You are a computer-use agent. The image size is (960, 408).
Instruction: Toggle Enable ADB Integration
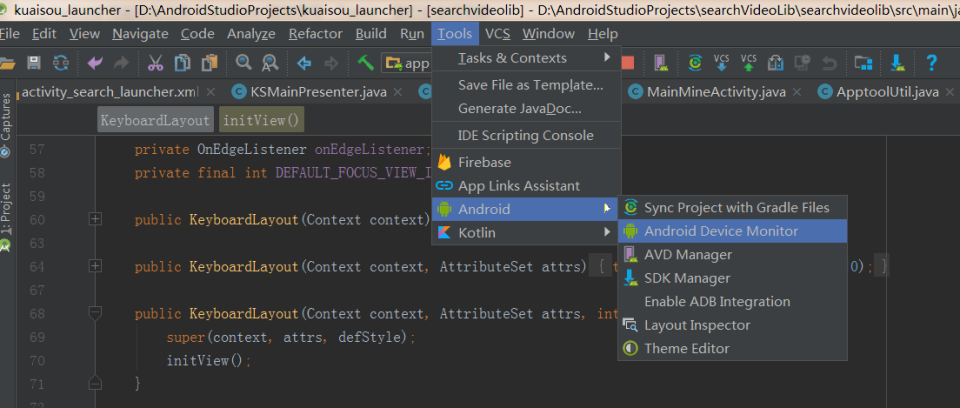[x=733, y=301]
